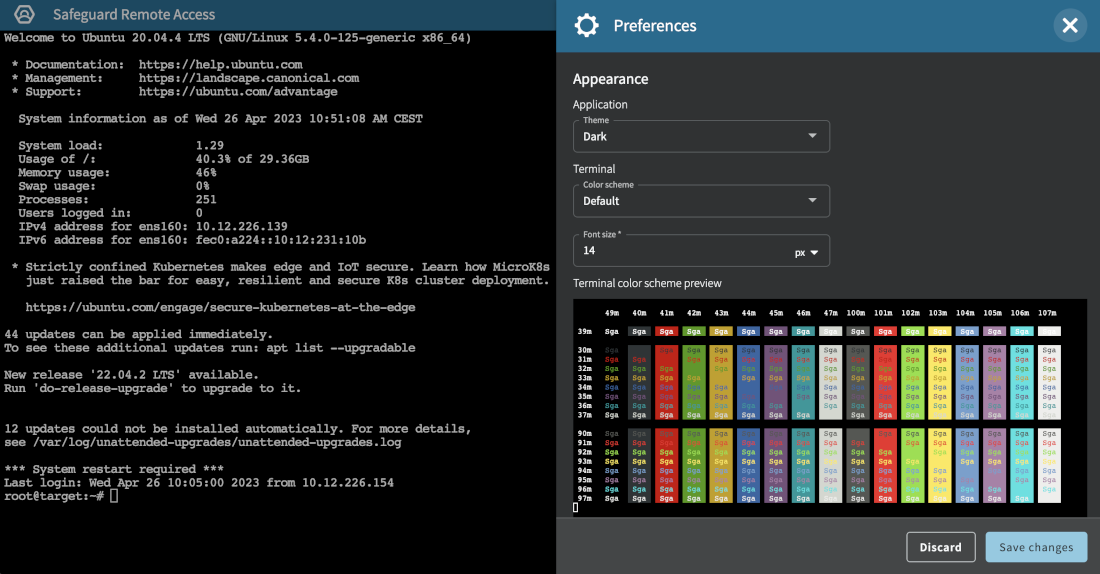Click the Last login line in terminal
The image size is (1100, 574).
coord(199,483)
